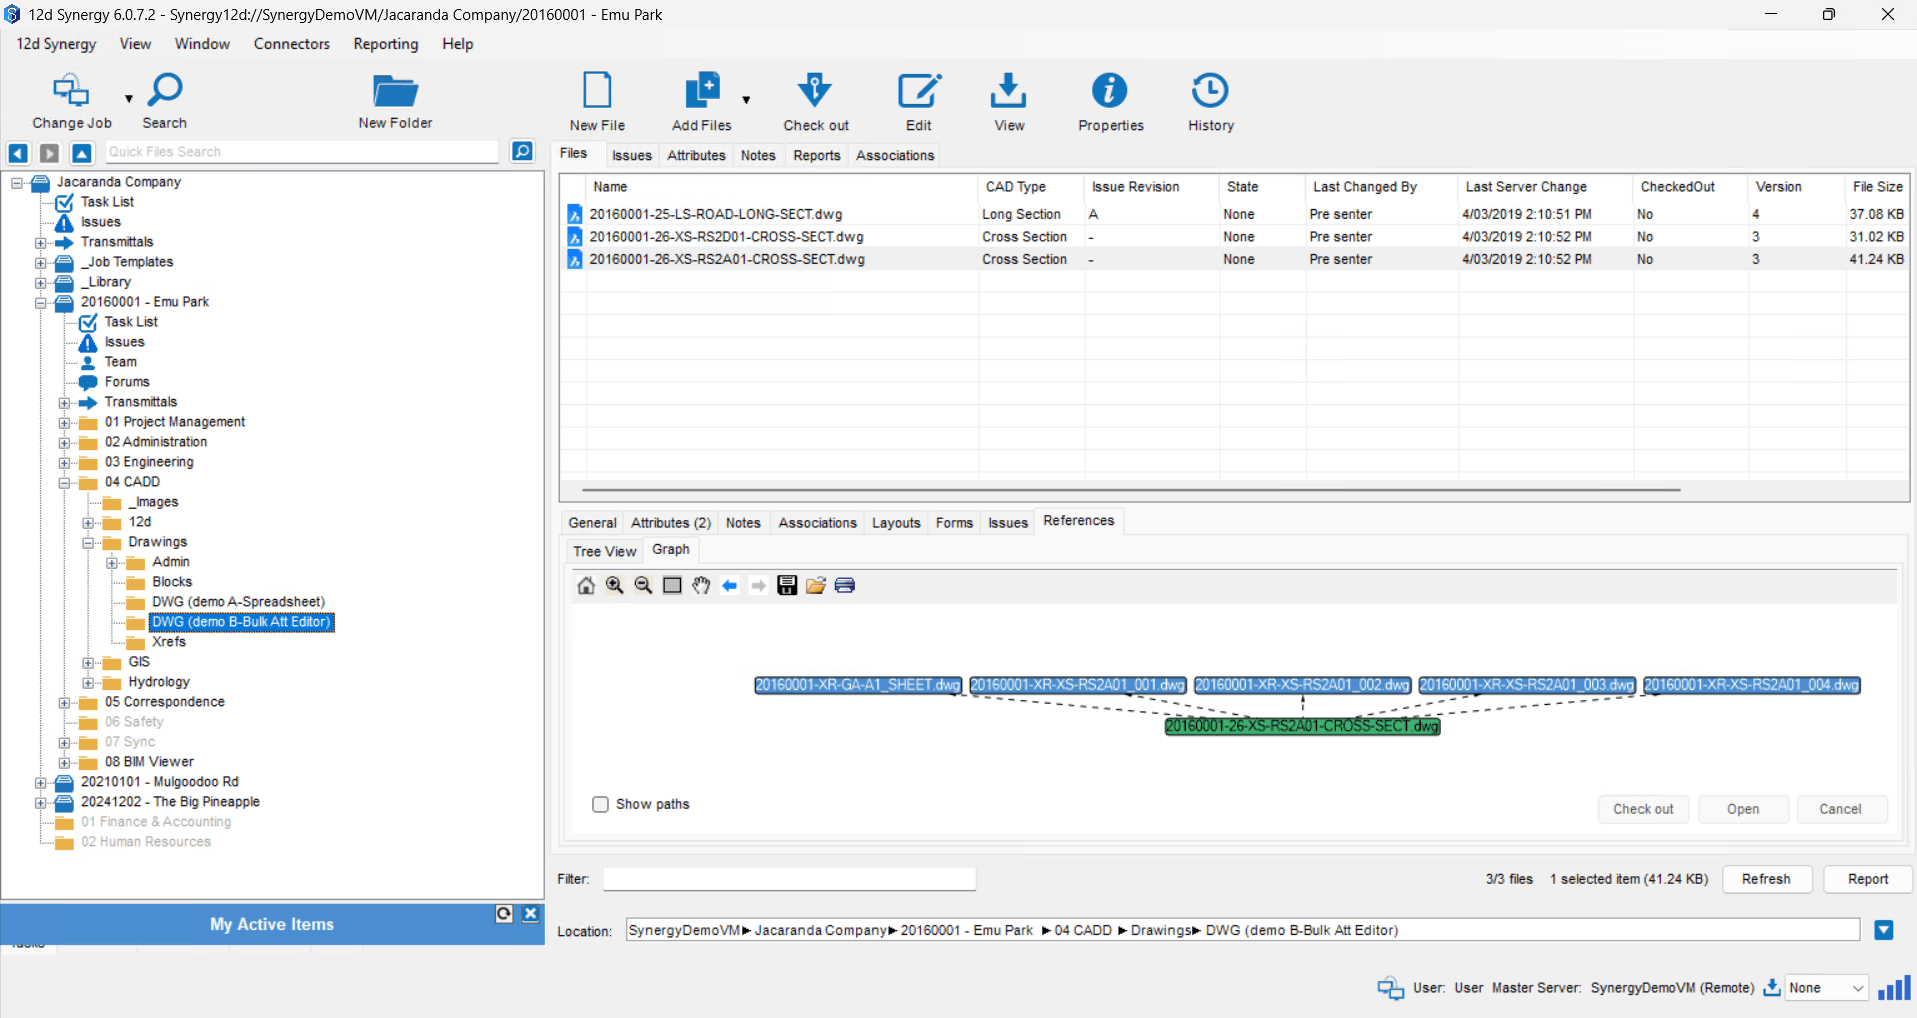Expand the 01 Project Management folder
Viewport: 1917px width, 1018px height.
pos(64,423)
